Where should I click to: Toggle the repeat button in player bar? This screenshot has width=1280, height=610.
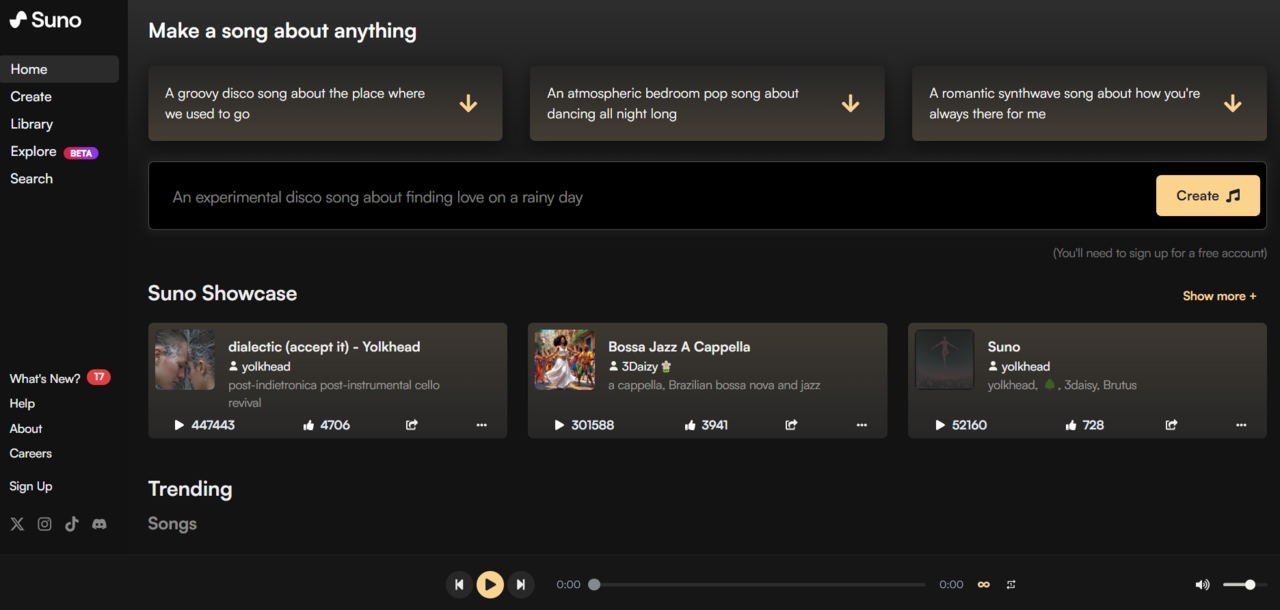pos(1011,584)
